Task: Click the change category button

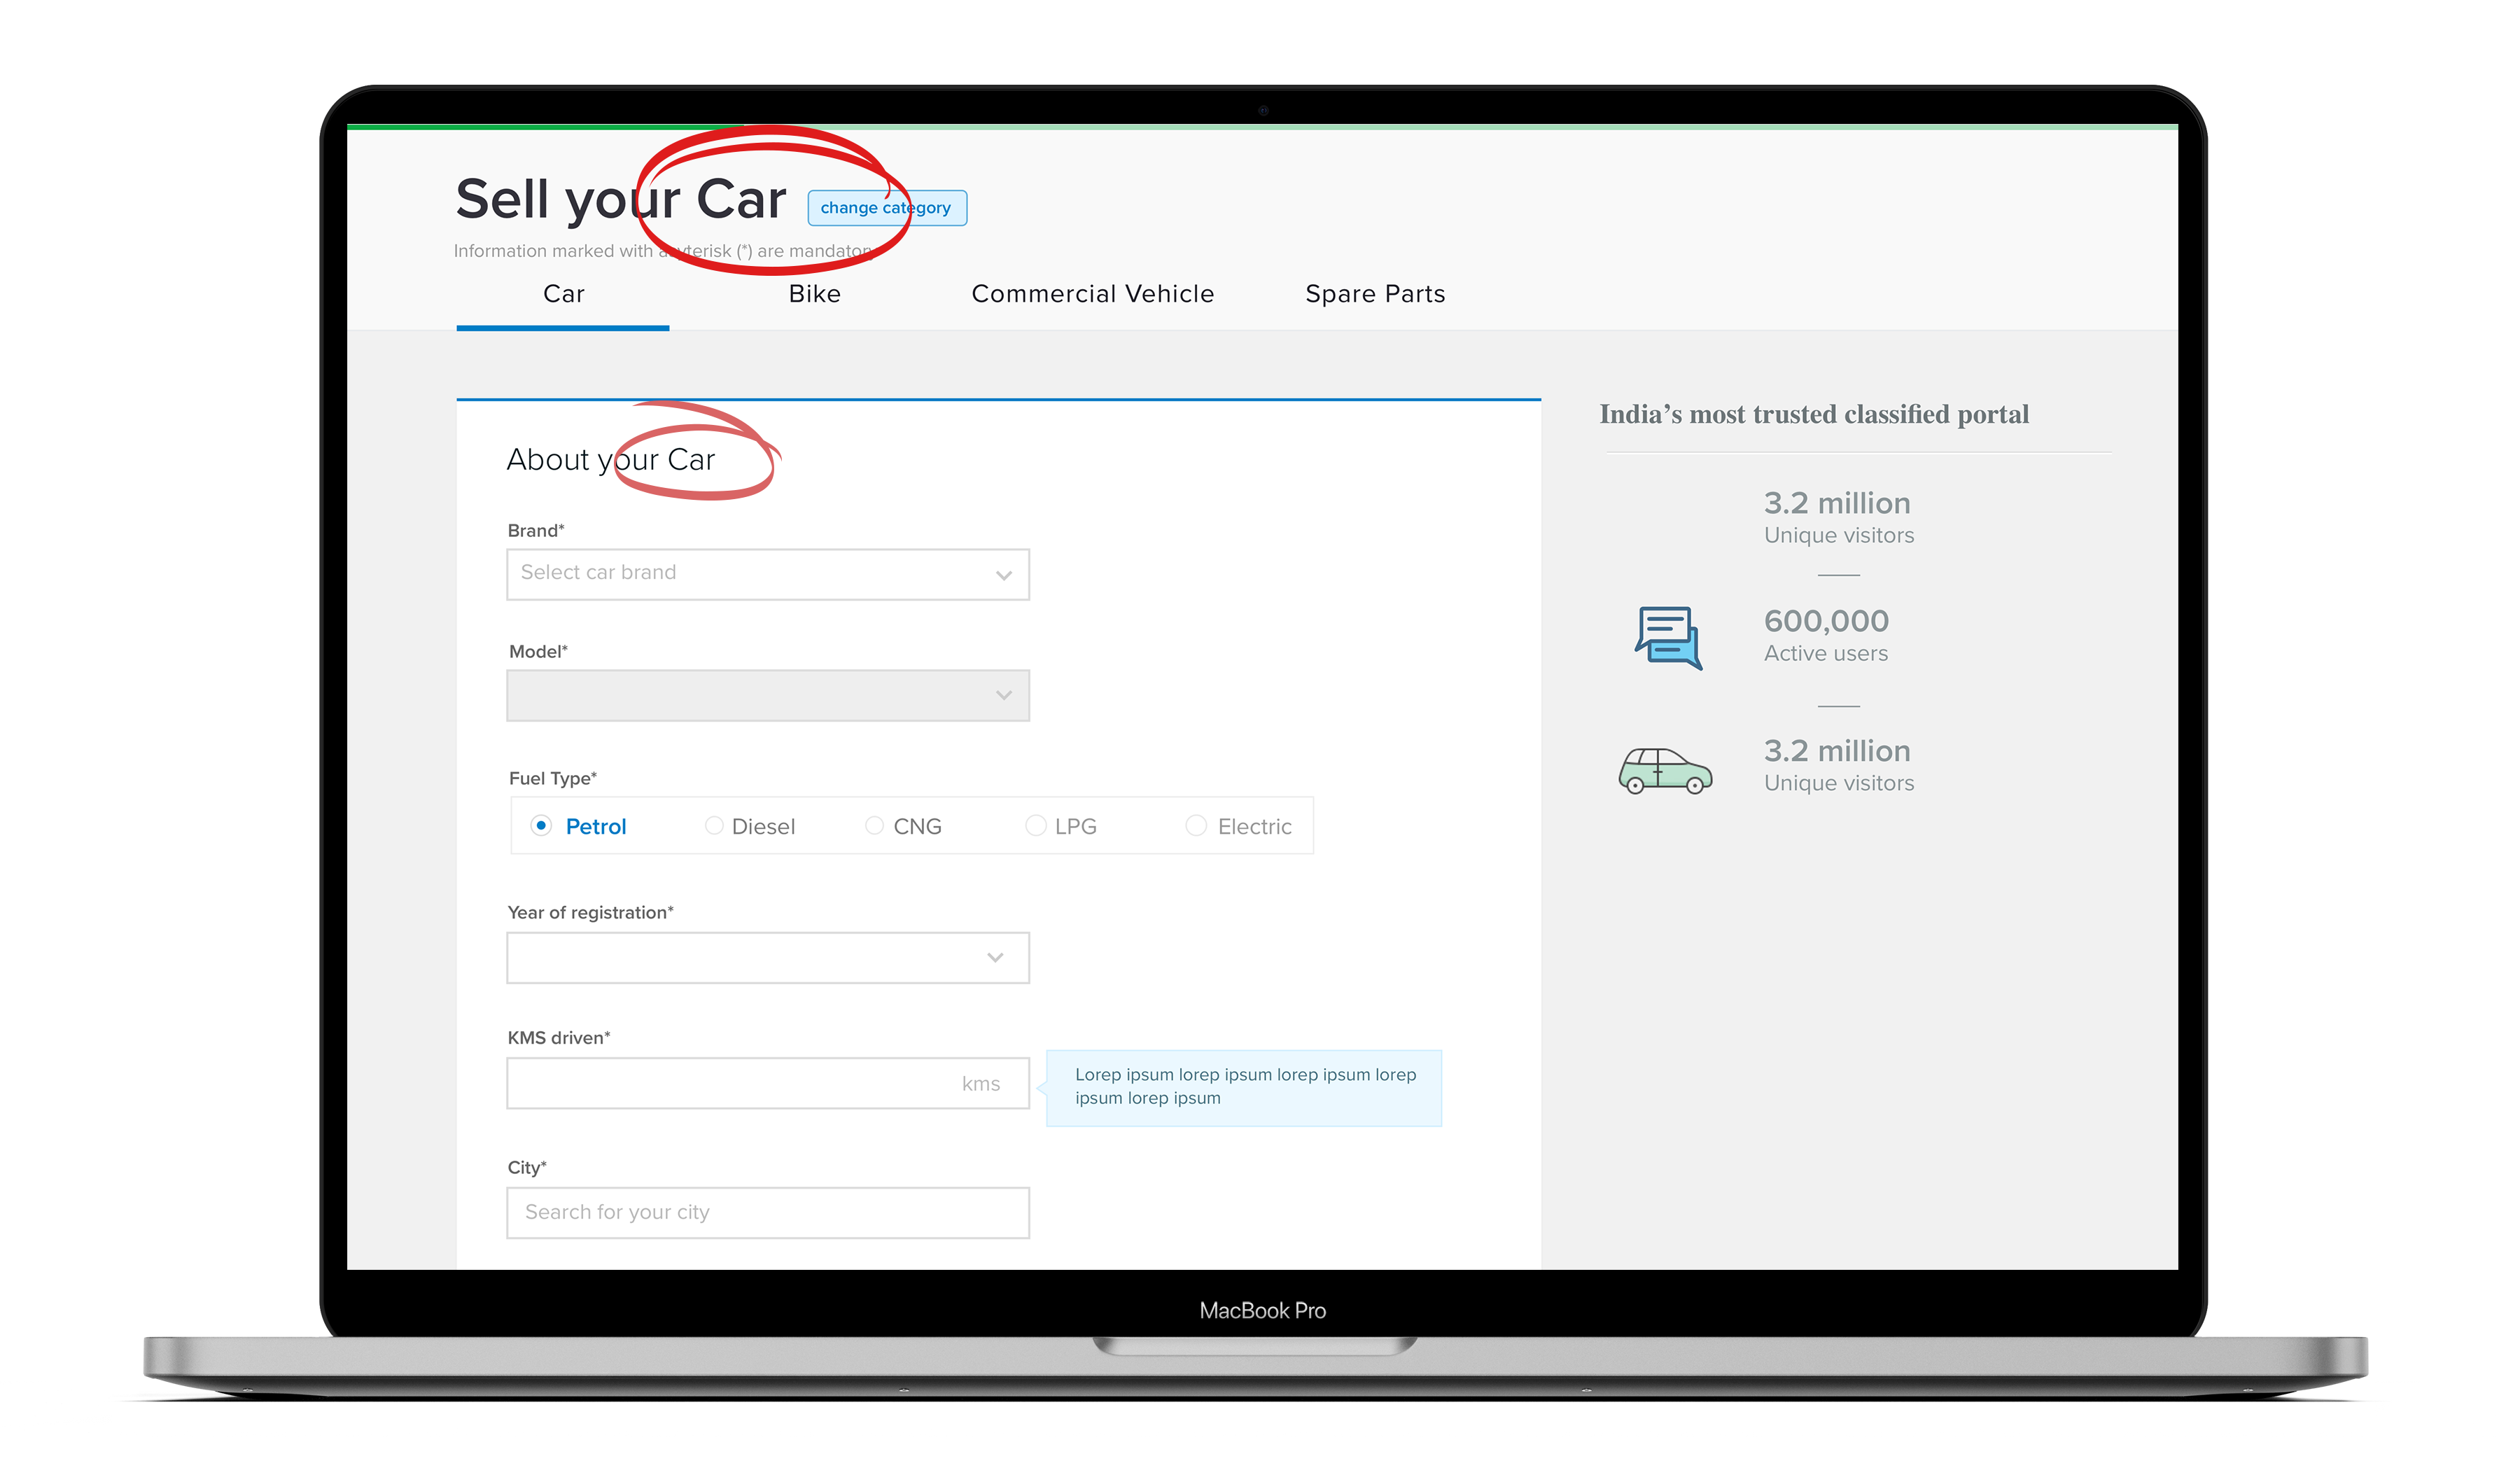Action: [886, 208]
